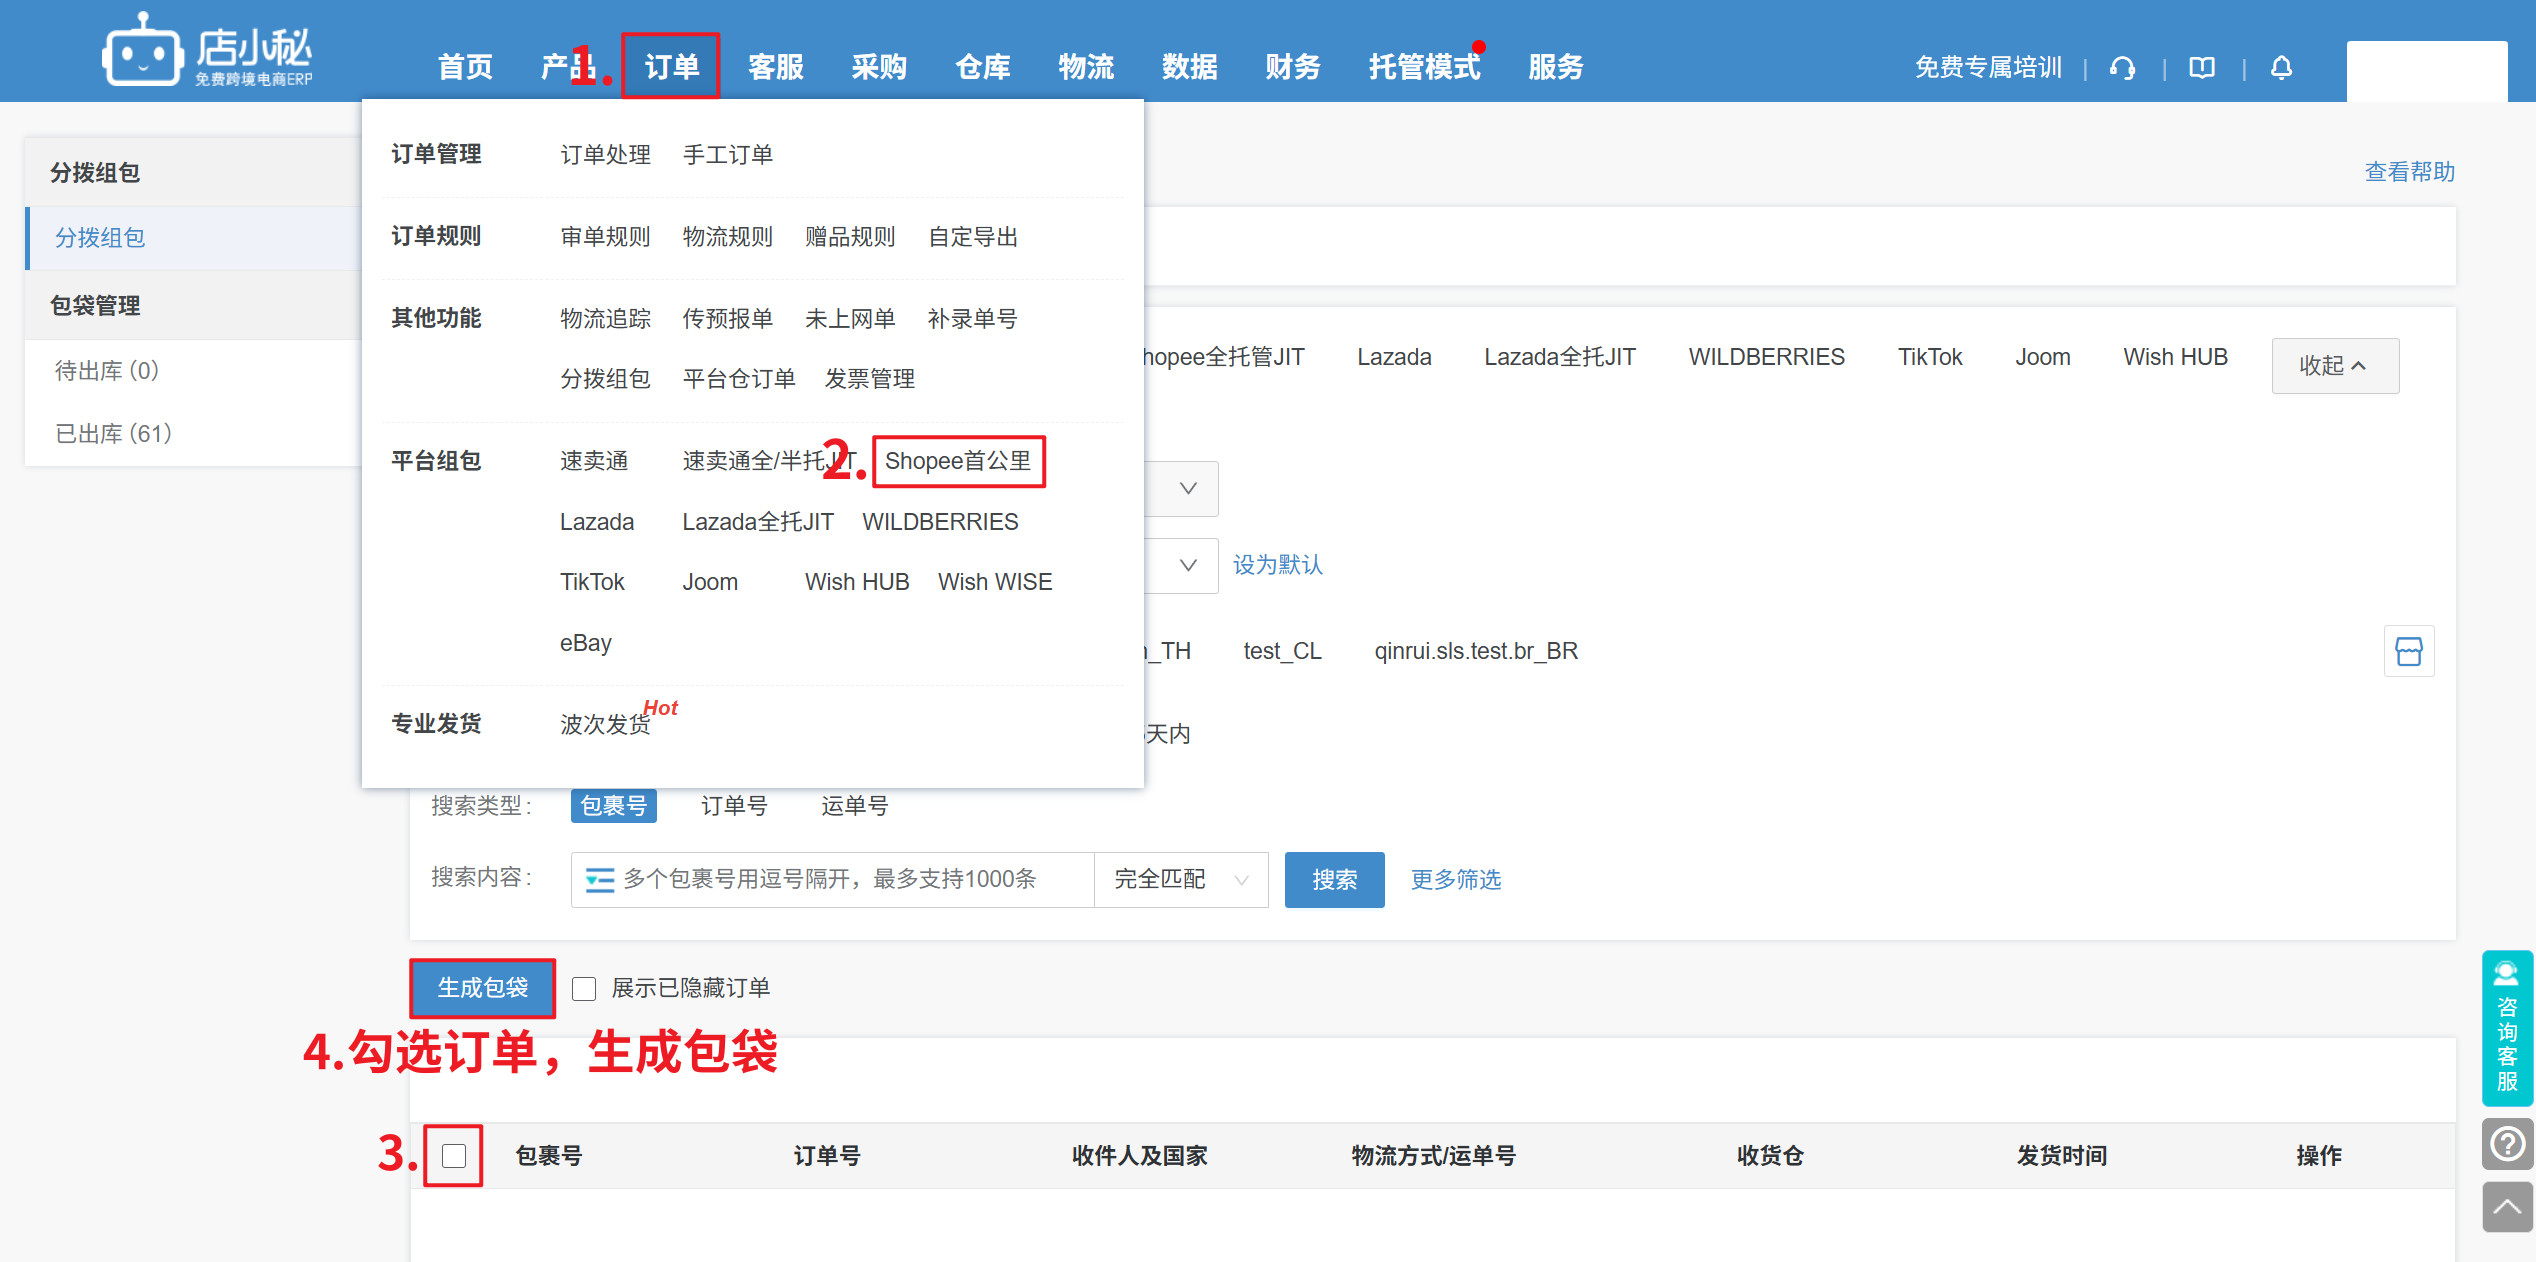Click the back-to-top arrow icon
2536x1262 pixels.
[x=2507, y=1207]
